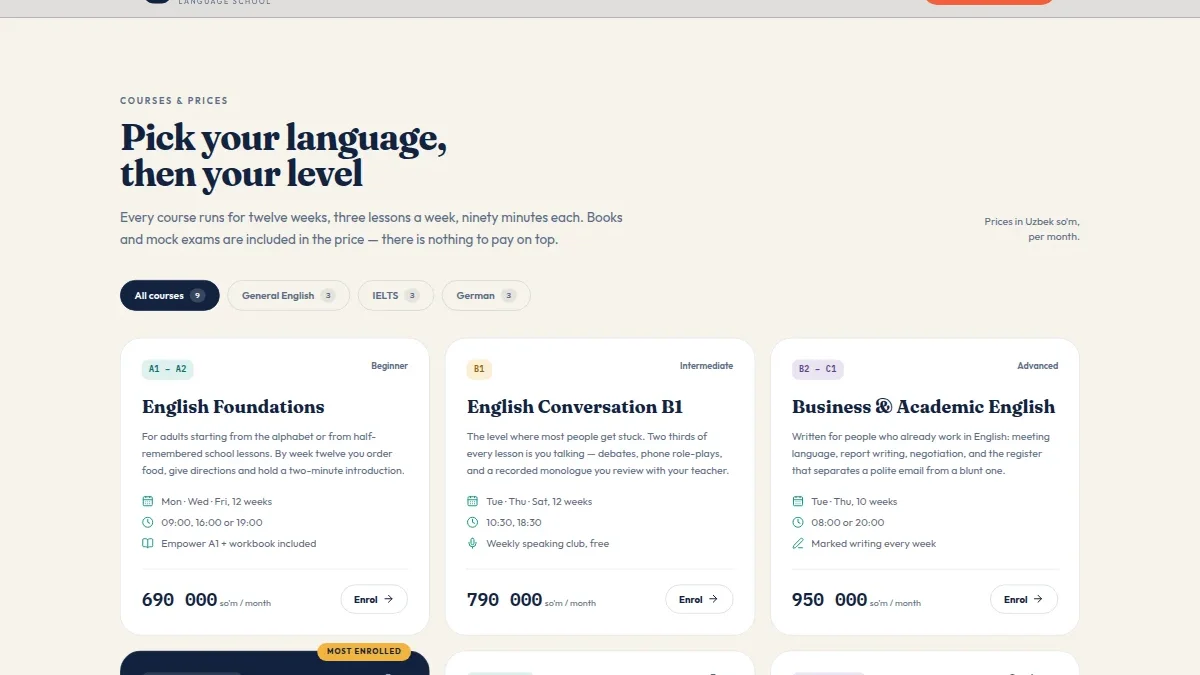This screenshot has width=1200, height=675.
Task: Enrol in English Conversation B1
Action: click(699, 599)
